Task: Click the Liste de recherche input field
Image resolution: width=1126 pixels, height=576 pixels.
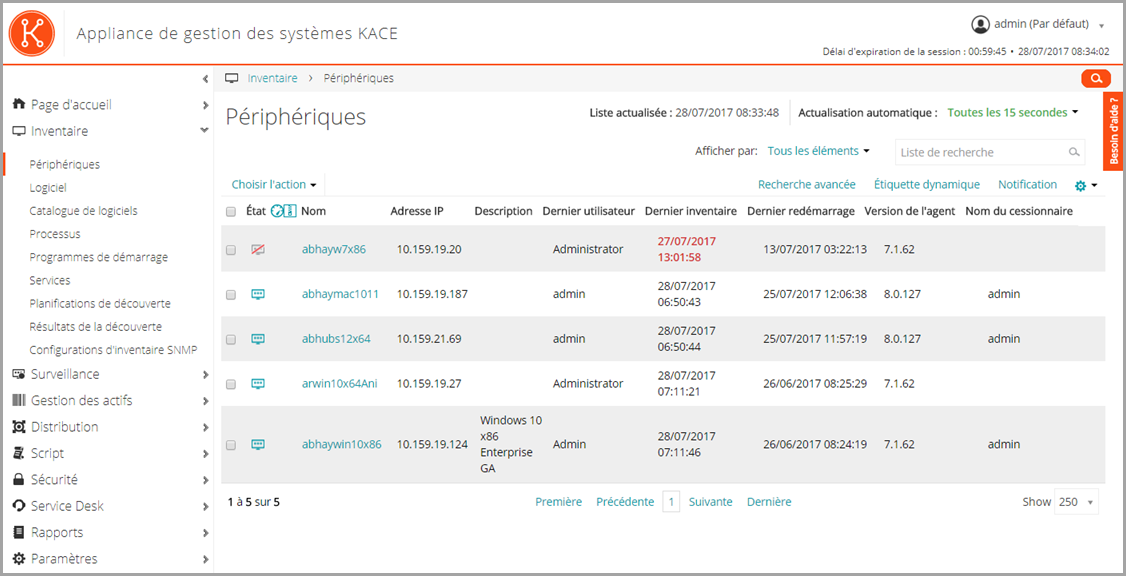Action: tap(980, 152)
